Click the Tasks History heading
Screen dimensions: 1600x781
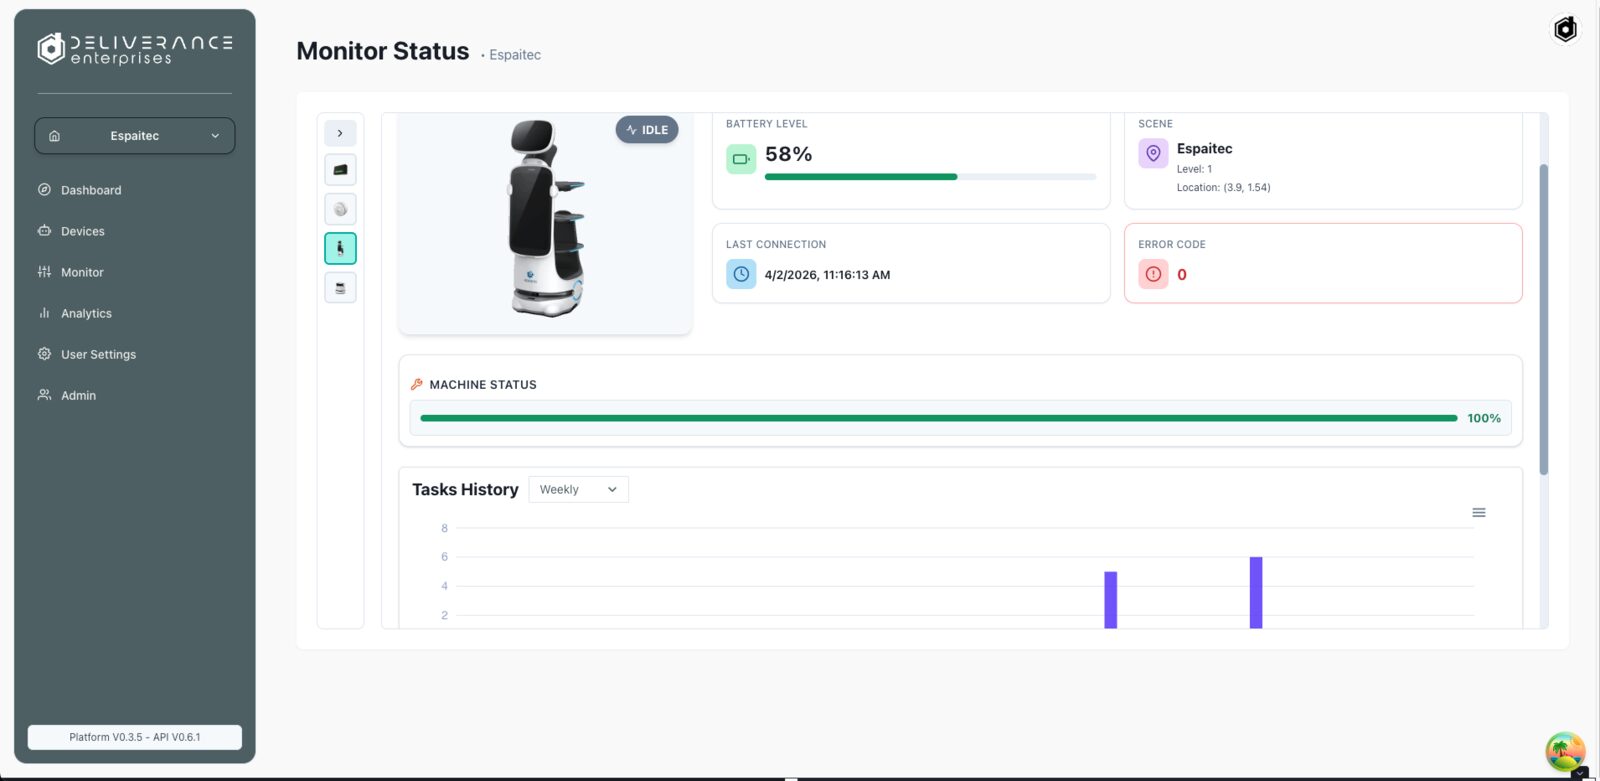(465, 489)
